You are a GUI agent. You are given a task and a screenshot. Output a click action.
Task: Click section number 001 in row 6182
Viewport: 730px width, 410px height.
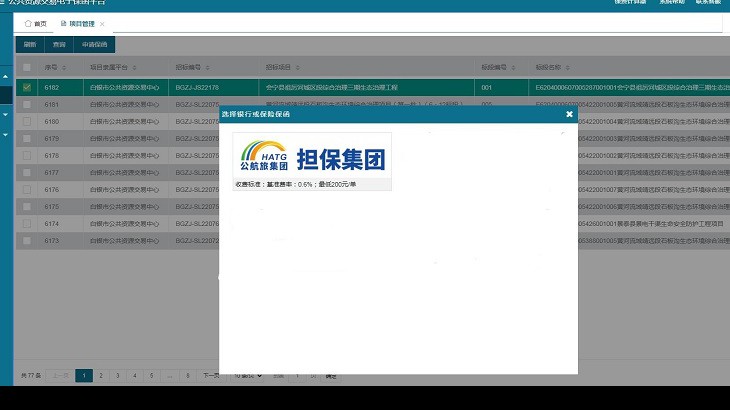coord(487,87)
